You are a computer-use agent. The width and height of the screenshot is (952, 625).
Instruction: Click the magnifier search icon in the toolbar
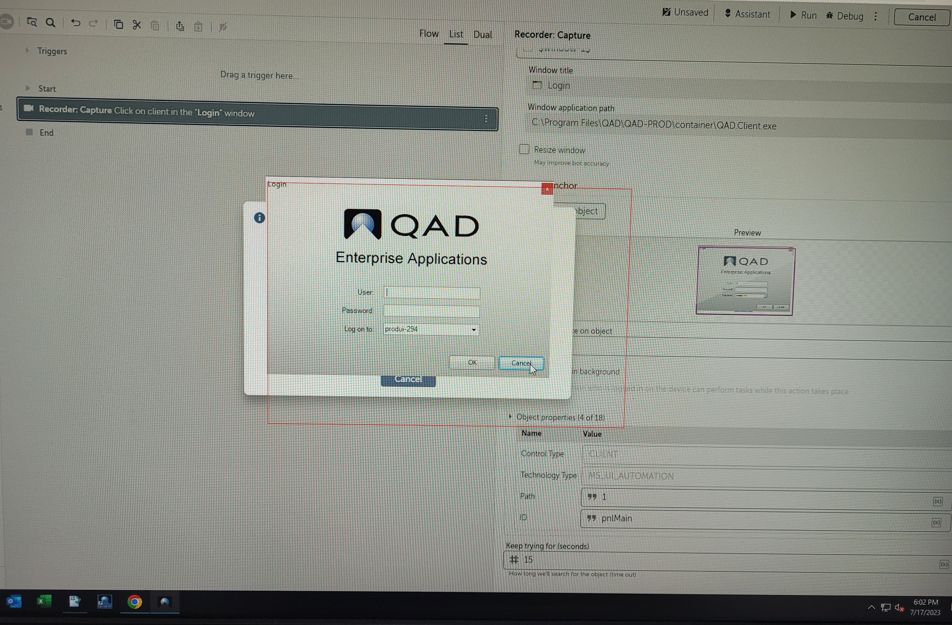point(50,23)
